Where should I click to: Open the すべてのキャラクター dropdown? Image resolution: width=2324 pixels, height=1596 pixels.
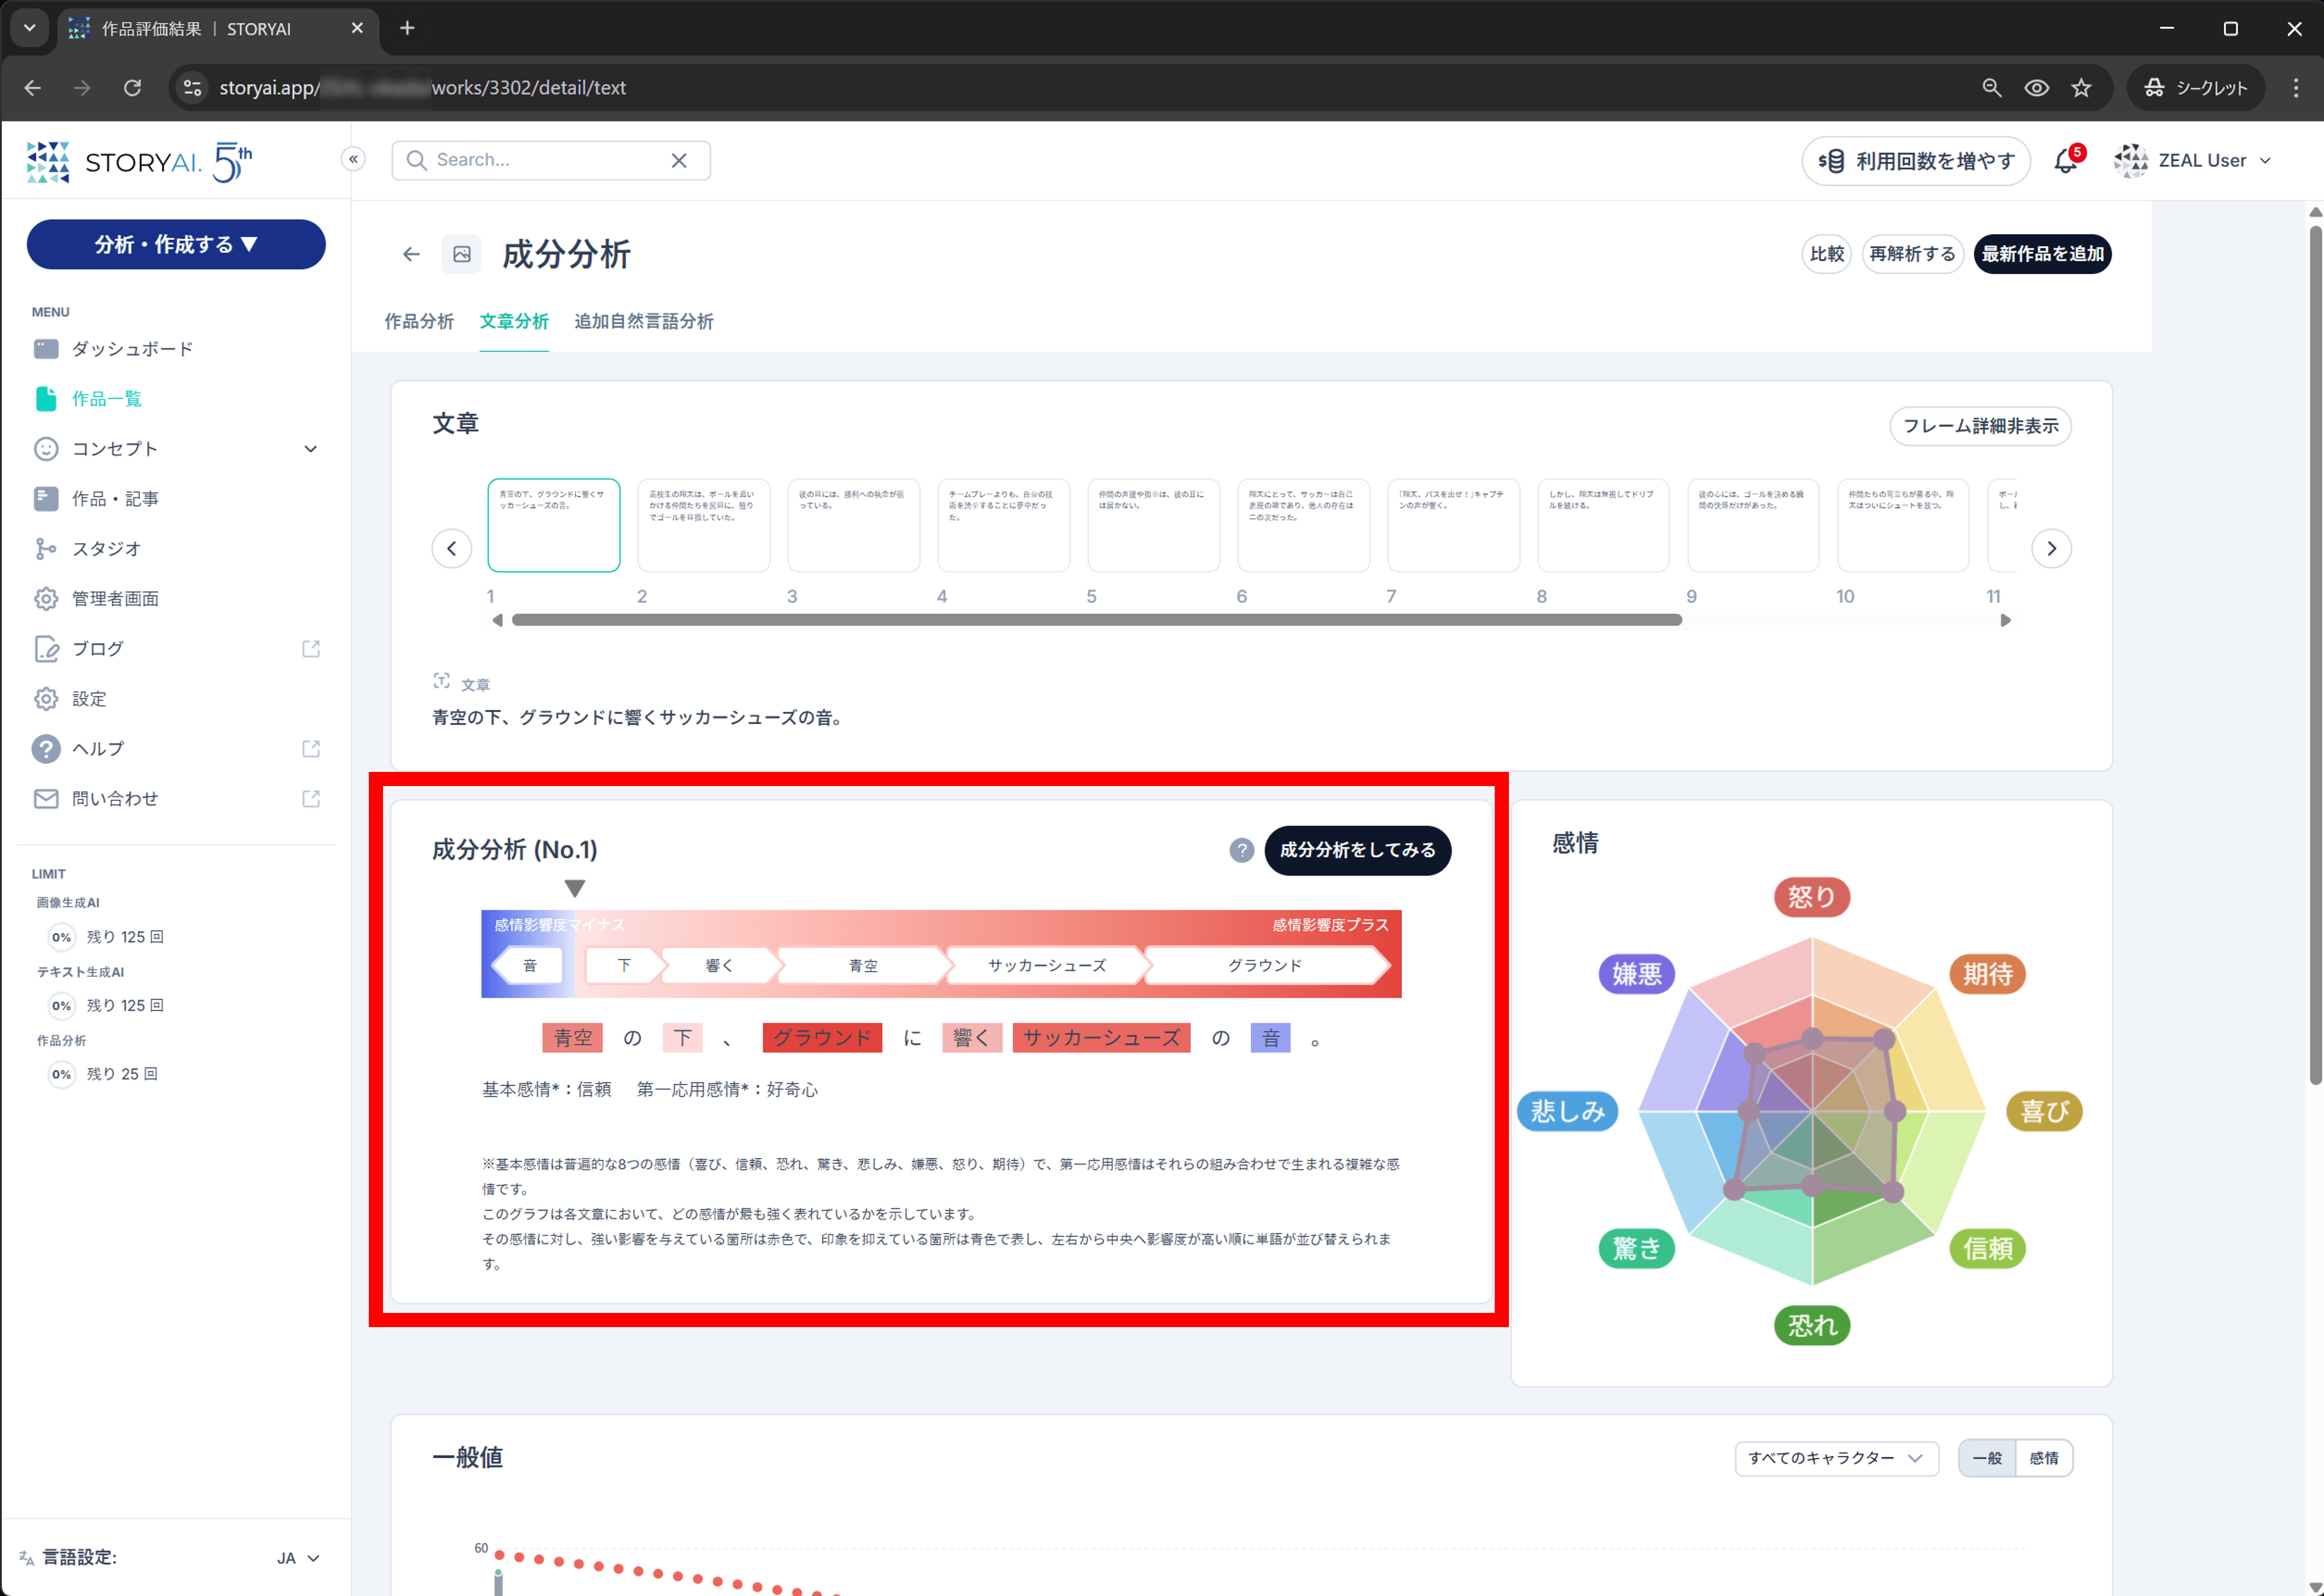pos(1836,1458)
